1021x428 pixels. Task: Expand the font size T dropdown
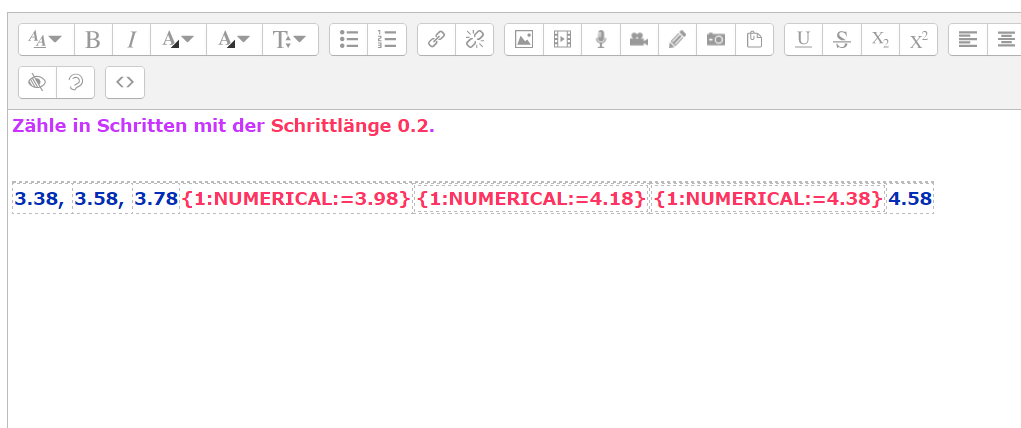point(290,40)
